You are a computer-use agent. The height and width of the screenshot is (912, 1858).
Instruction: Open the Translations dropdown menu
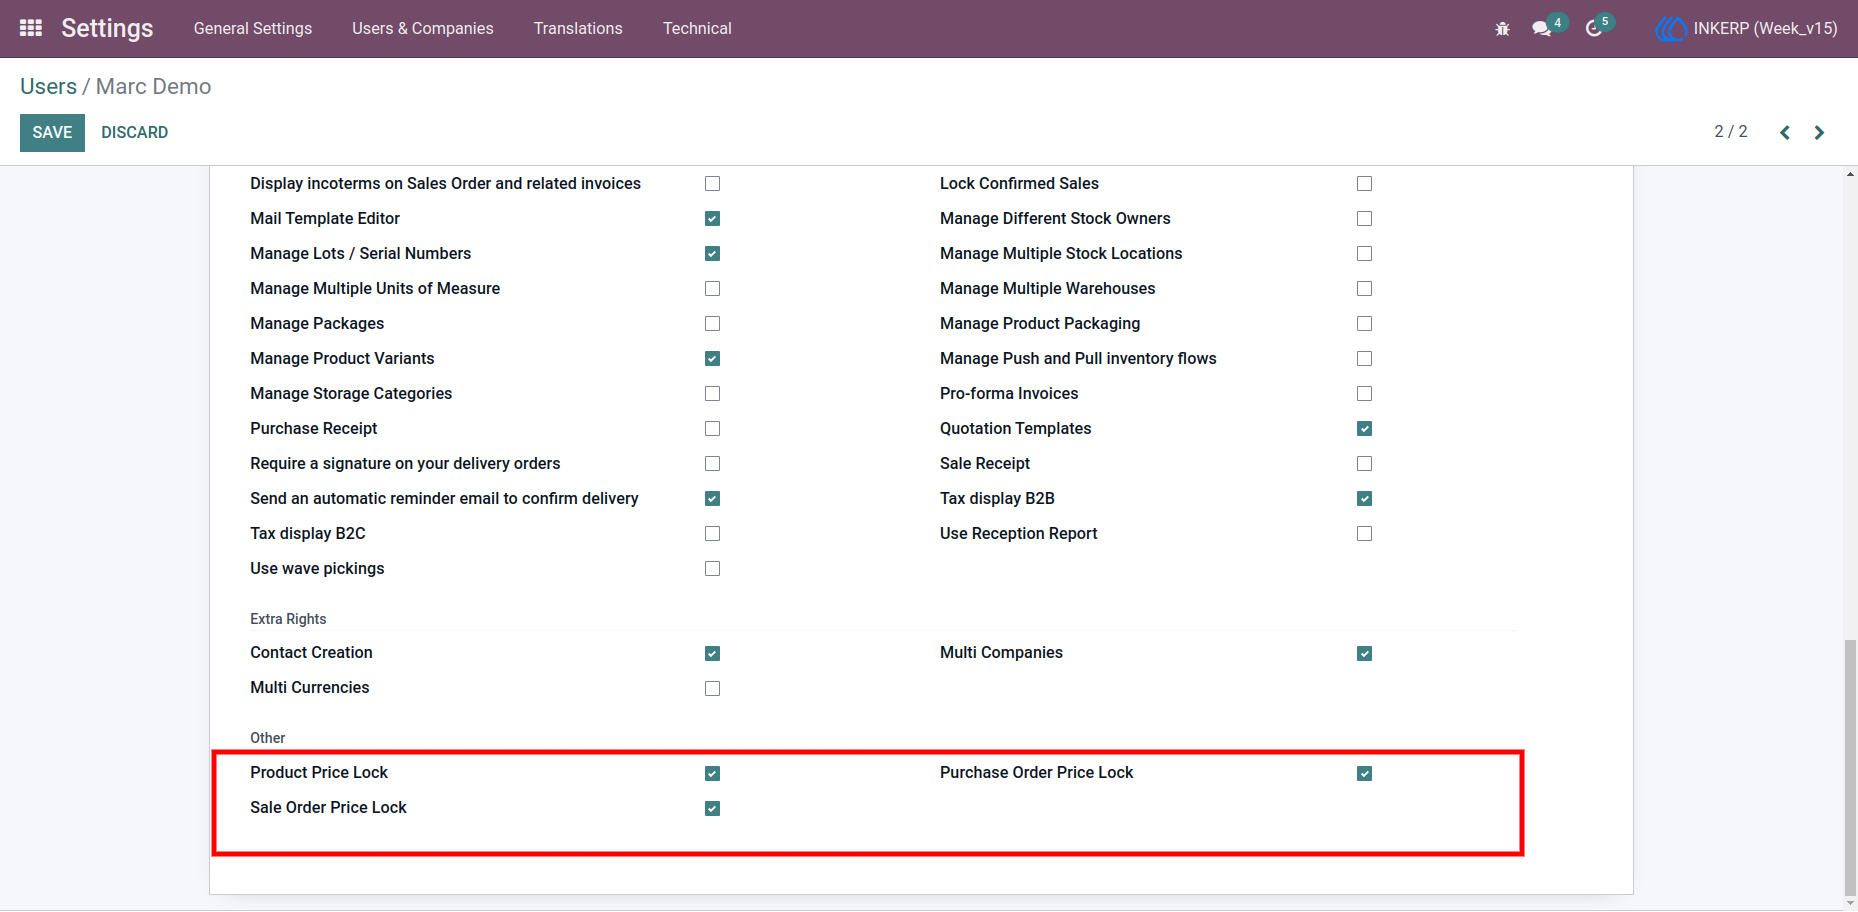pos(578,28)
